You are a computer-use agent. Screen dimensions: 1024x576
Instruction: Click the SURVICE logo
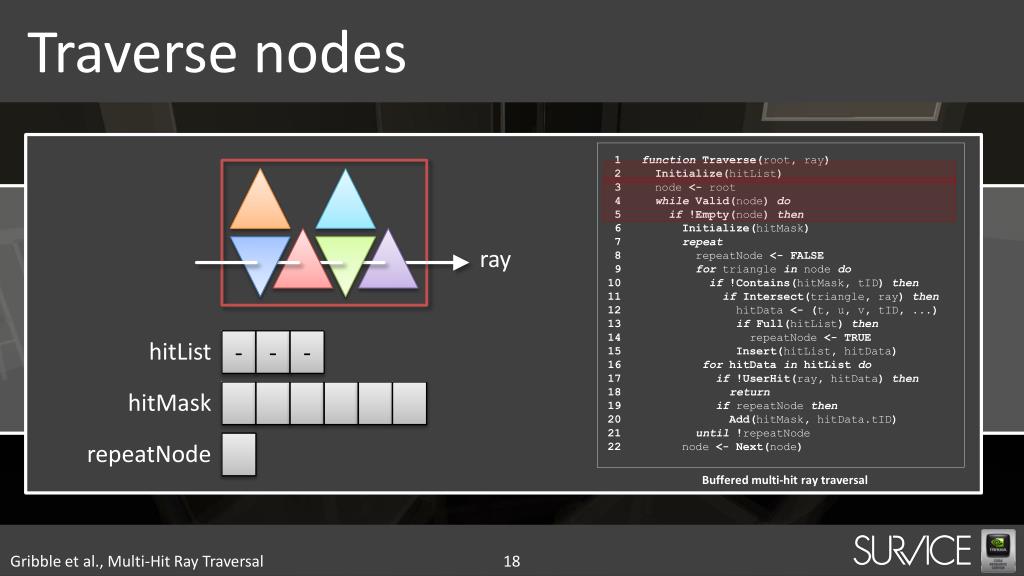coord(912,551)
